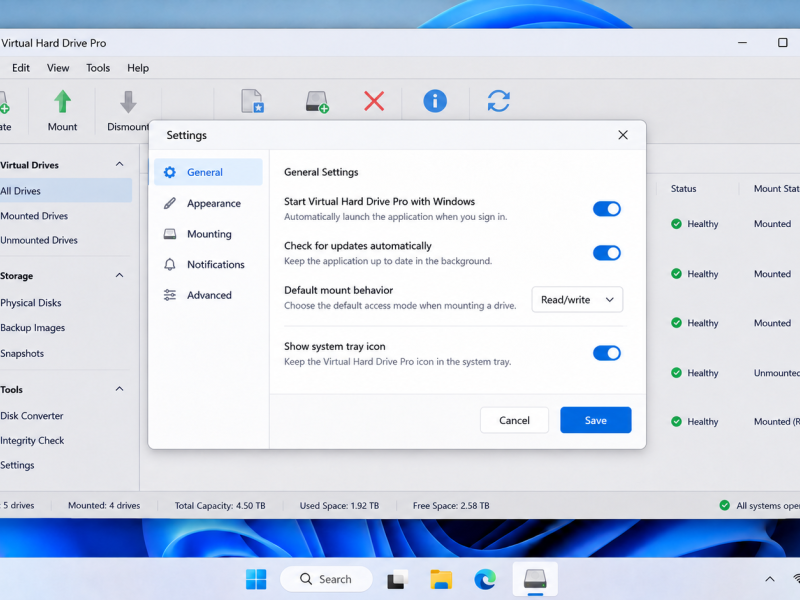
Task: Click the gear icon beside General
Action: (170, 172)
